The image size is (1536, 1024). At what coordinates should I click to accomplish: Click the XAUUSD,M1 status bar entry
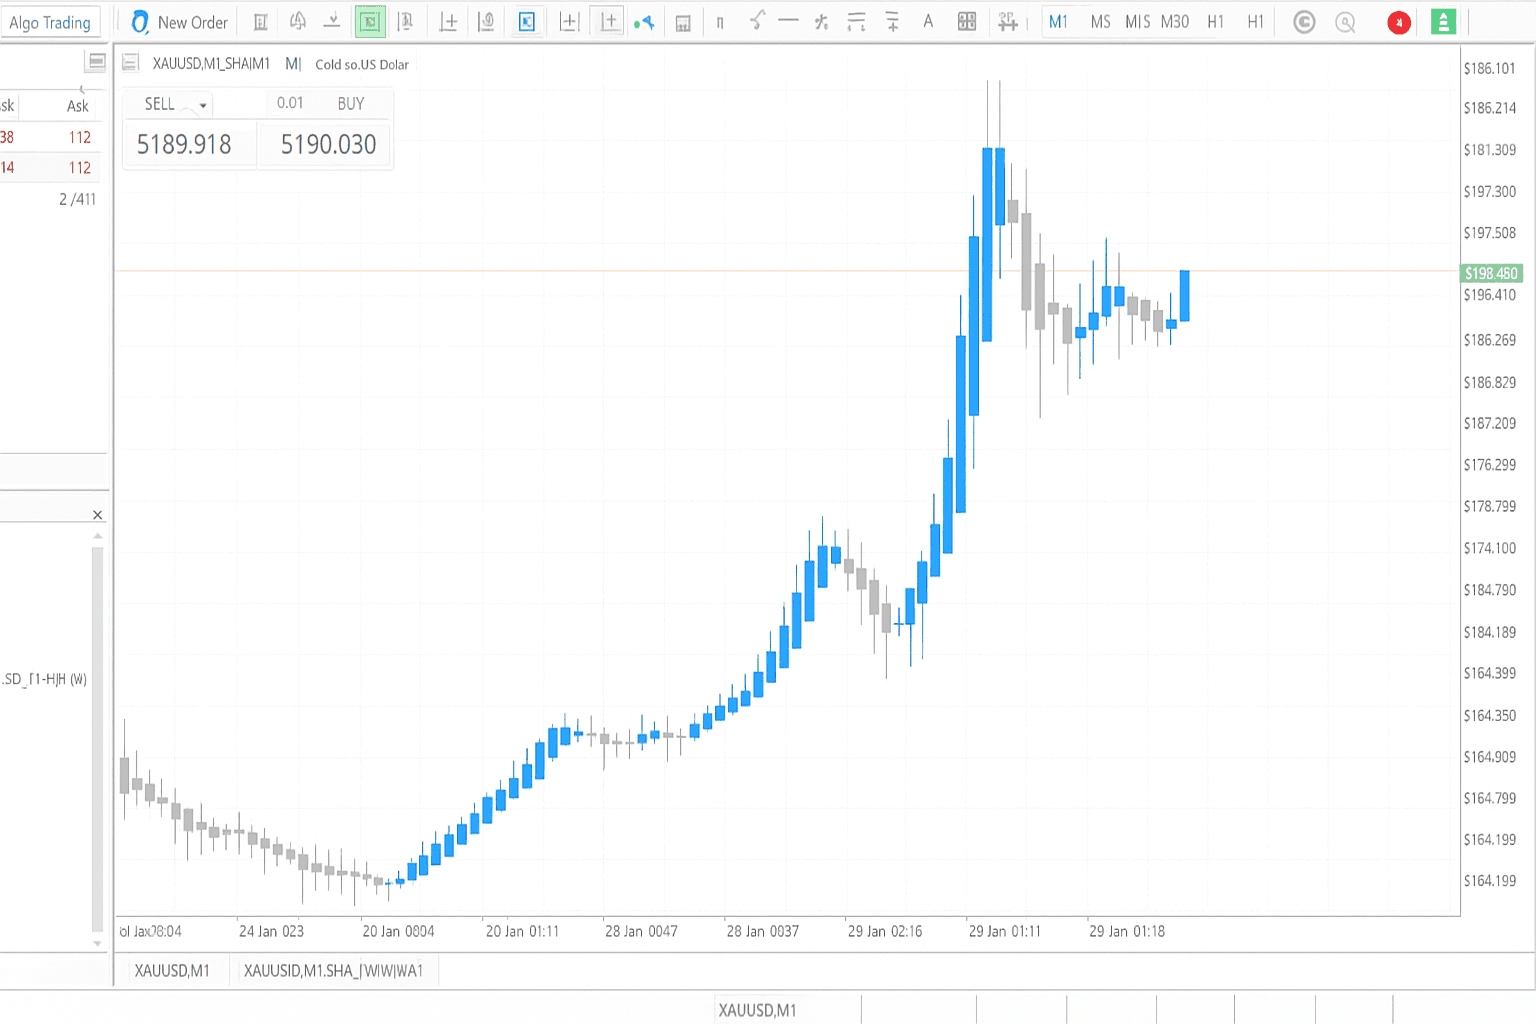point(757,1010)
